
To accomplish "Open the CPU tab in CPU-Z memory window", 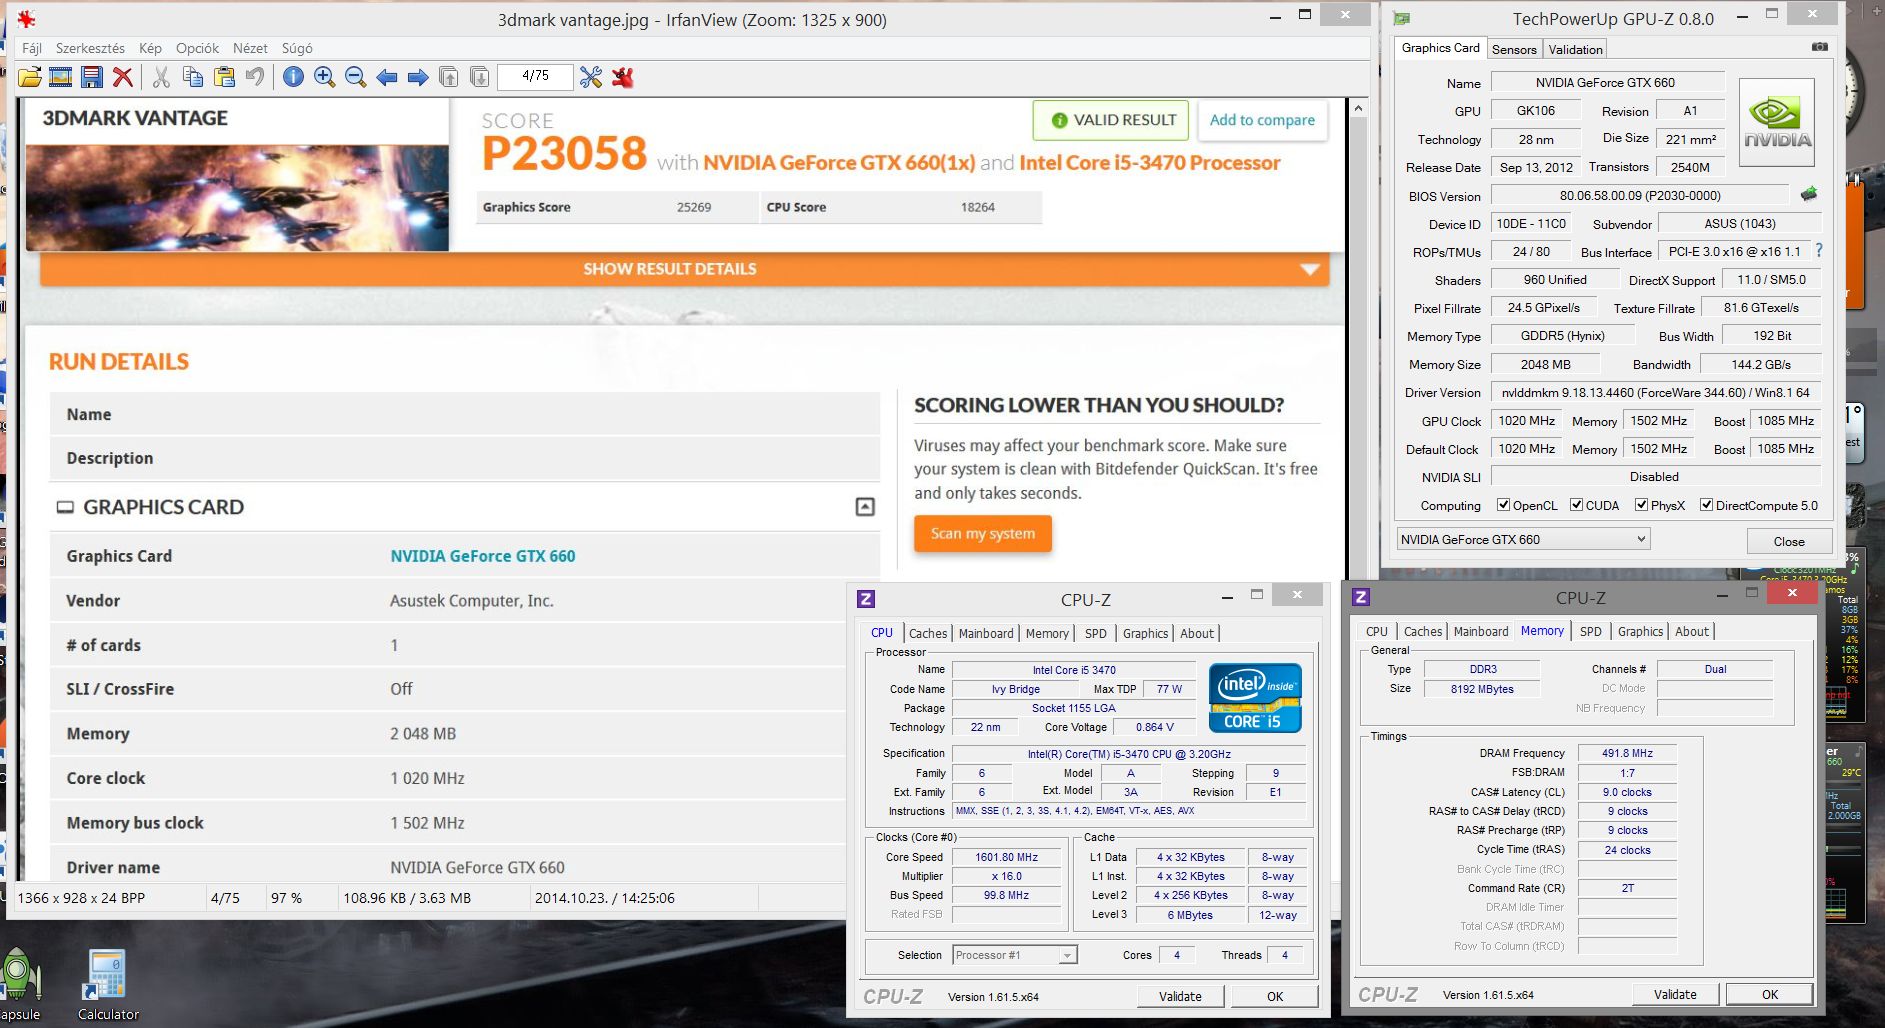I will coord(1377,631).
